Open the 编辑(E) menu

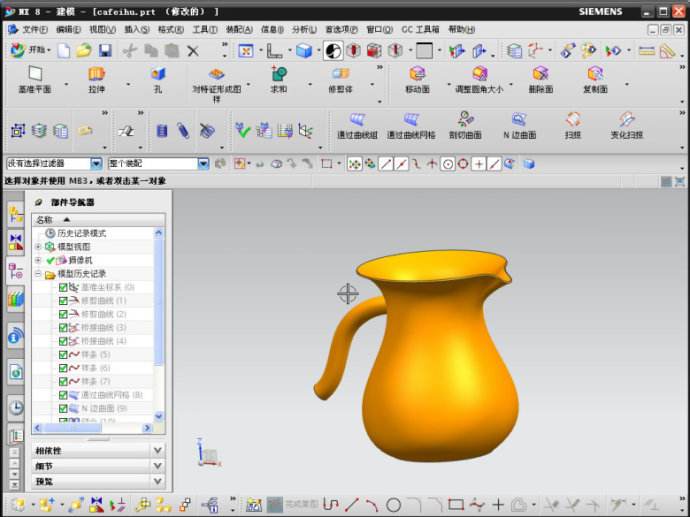point(68,29)
